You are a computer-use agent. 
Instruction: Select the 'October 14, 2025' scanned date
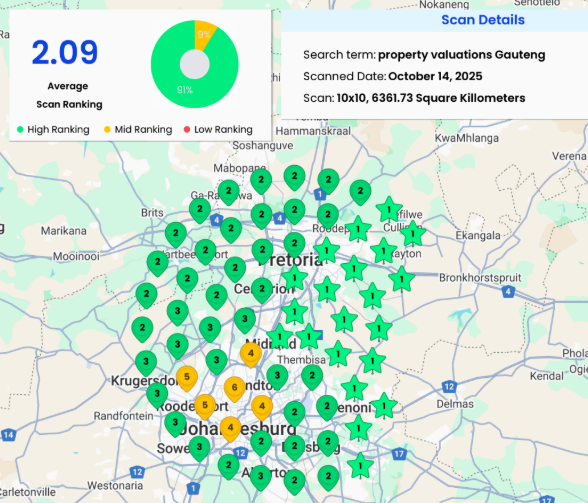[435, 76]
